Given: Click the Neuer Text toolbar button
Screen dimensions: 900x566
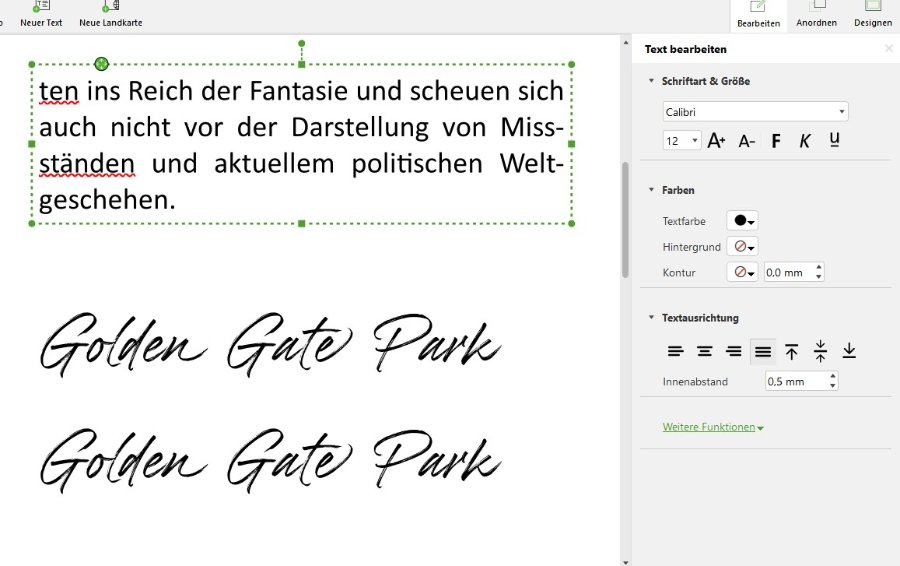Looking at the screenshot, I should coord(41,15).
